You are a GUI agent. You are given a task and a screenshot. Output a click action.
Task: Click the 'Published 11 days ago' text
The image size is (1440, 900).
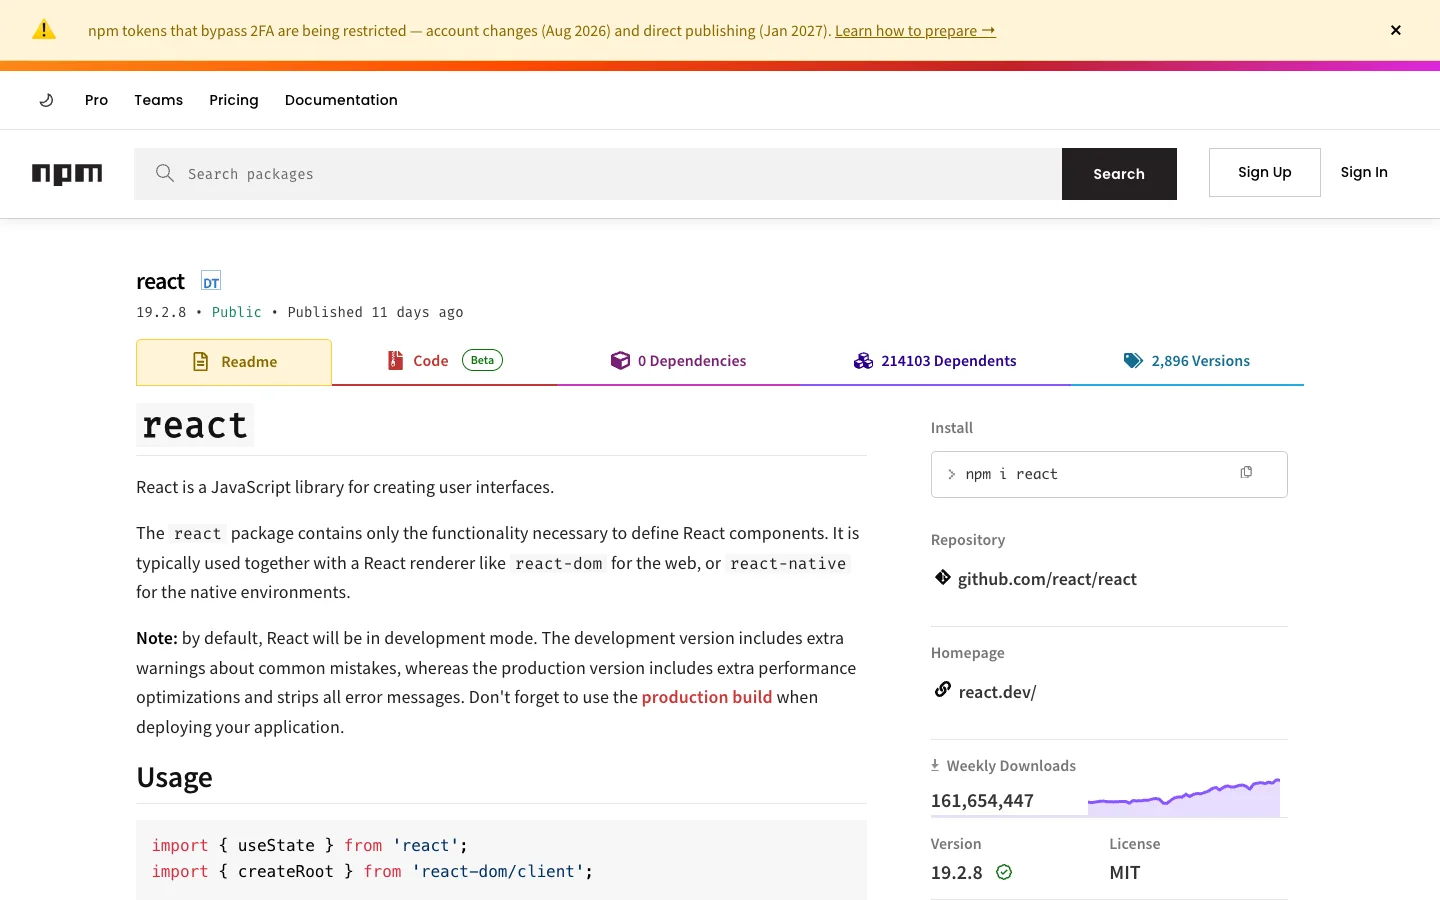(375, 312)
